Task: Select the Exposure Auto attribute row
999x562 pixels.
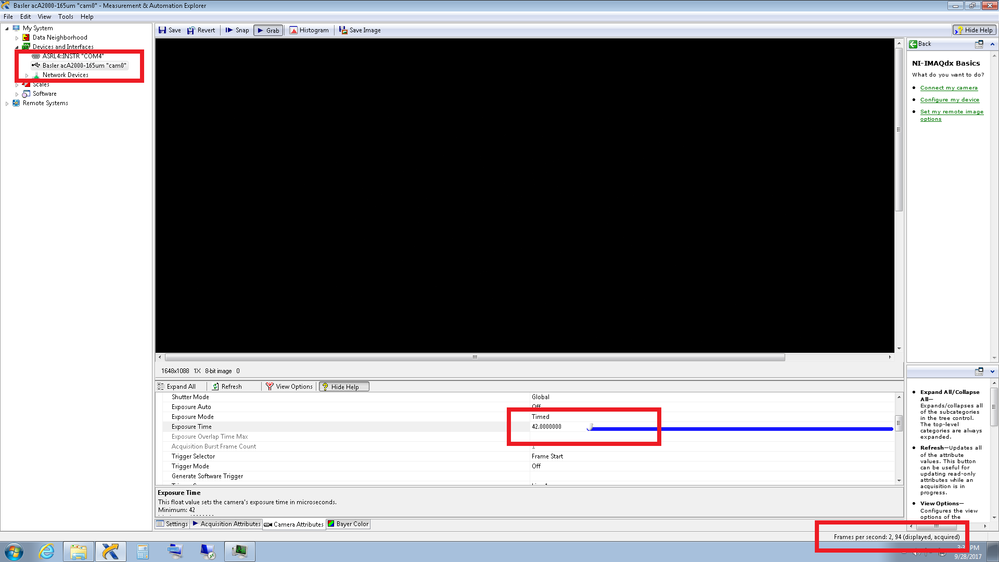Action: tap(526, 407)
